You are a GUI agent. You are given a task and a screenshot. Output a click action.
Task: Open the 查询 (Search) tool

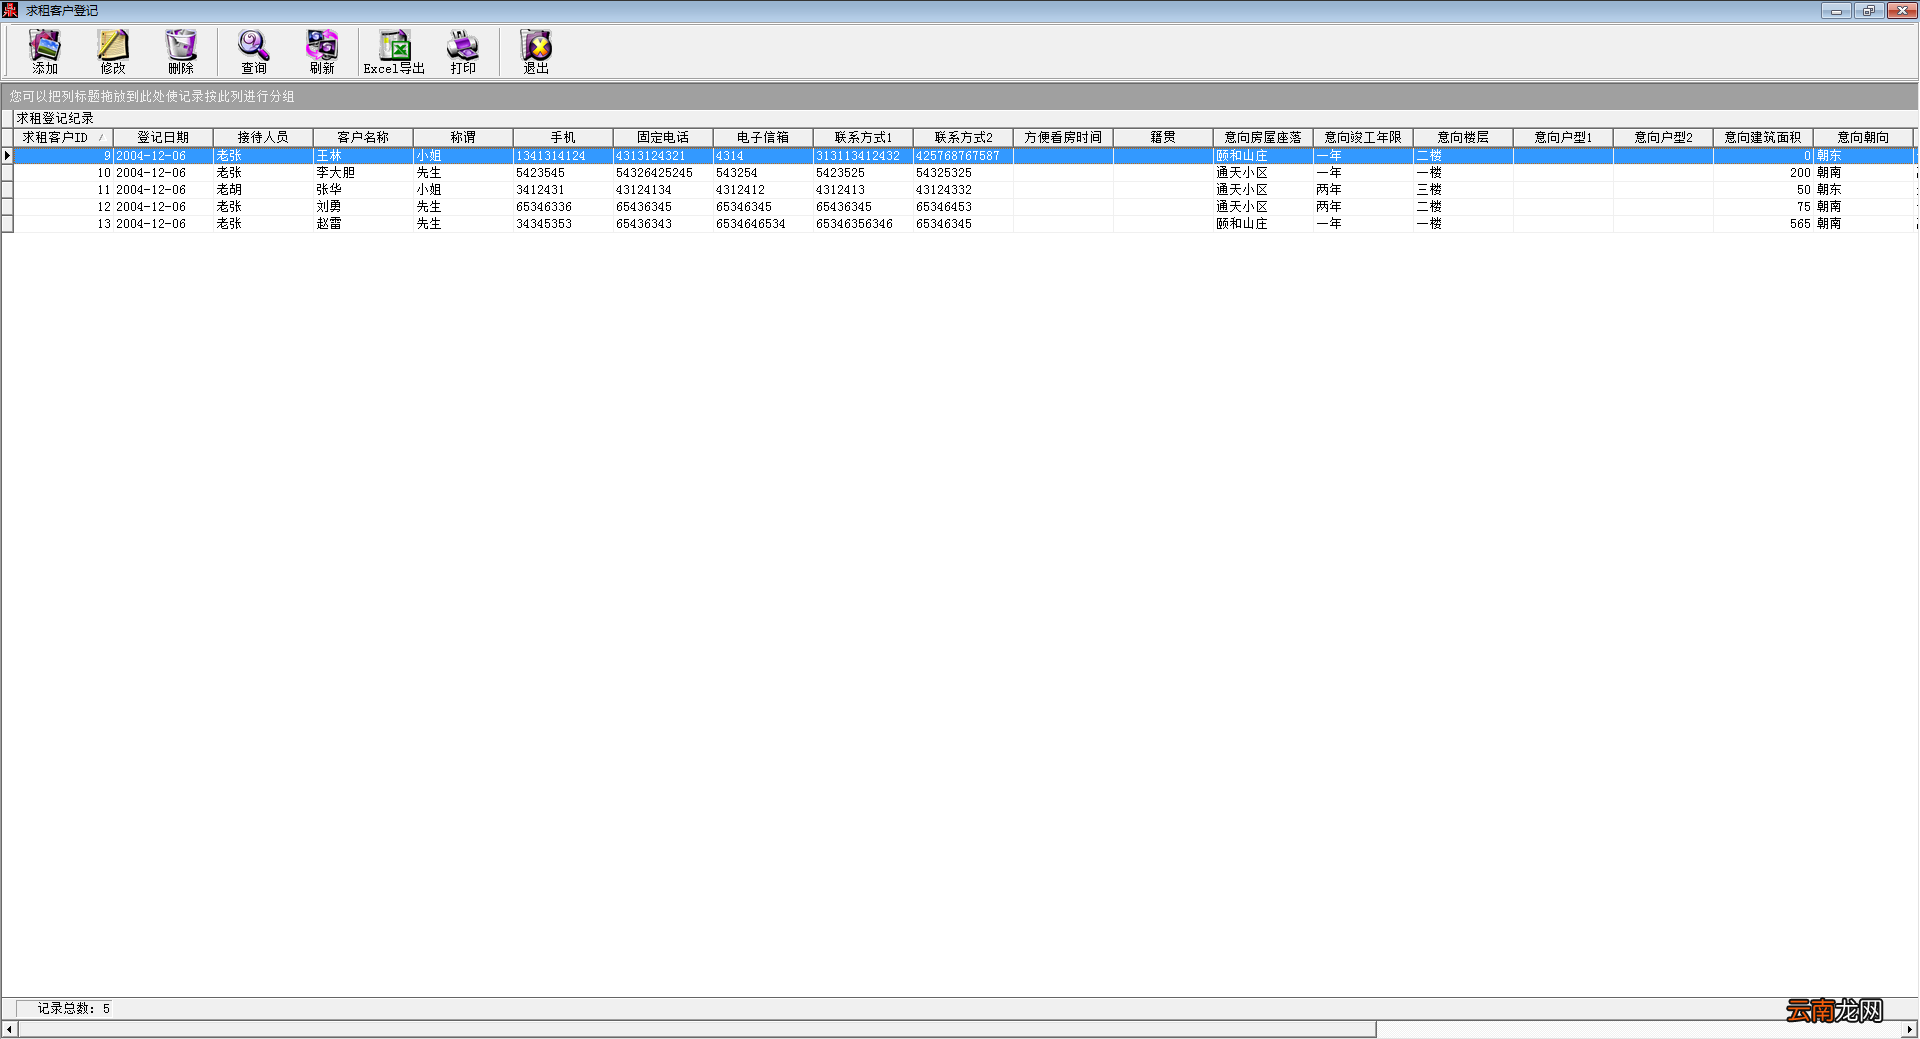point(254,51)
